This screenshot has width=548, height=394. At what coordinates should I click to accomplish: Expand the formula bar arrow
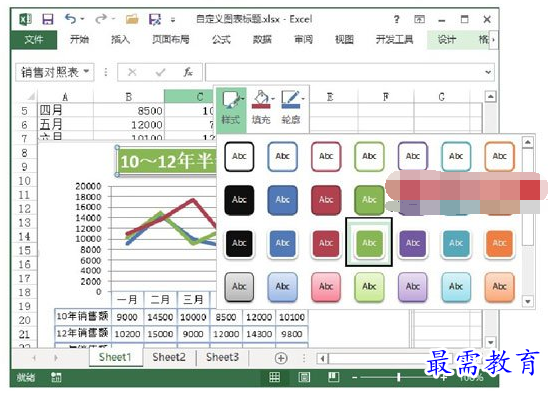click(x=488, y=72)
